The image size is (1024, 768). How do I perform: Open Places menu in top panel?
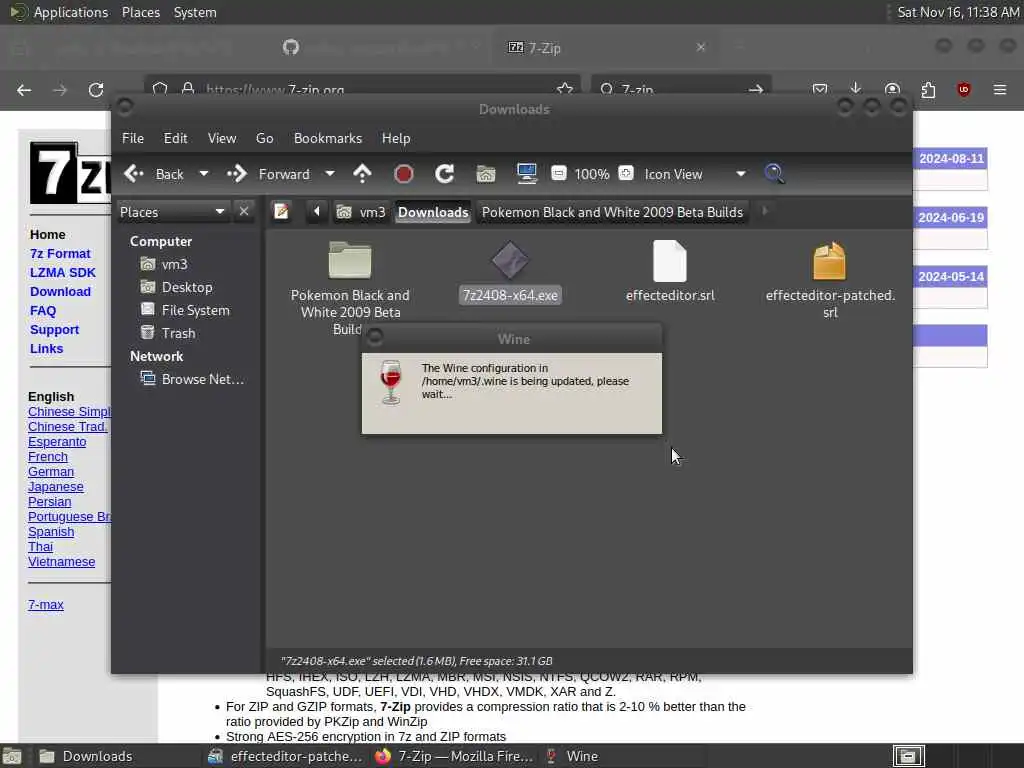click(140, 12)
